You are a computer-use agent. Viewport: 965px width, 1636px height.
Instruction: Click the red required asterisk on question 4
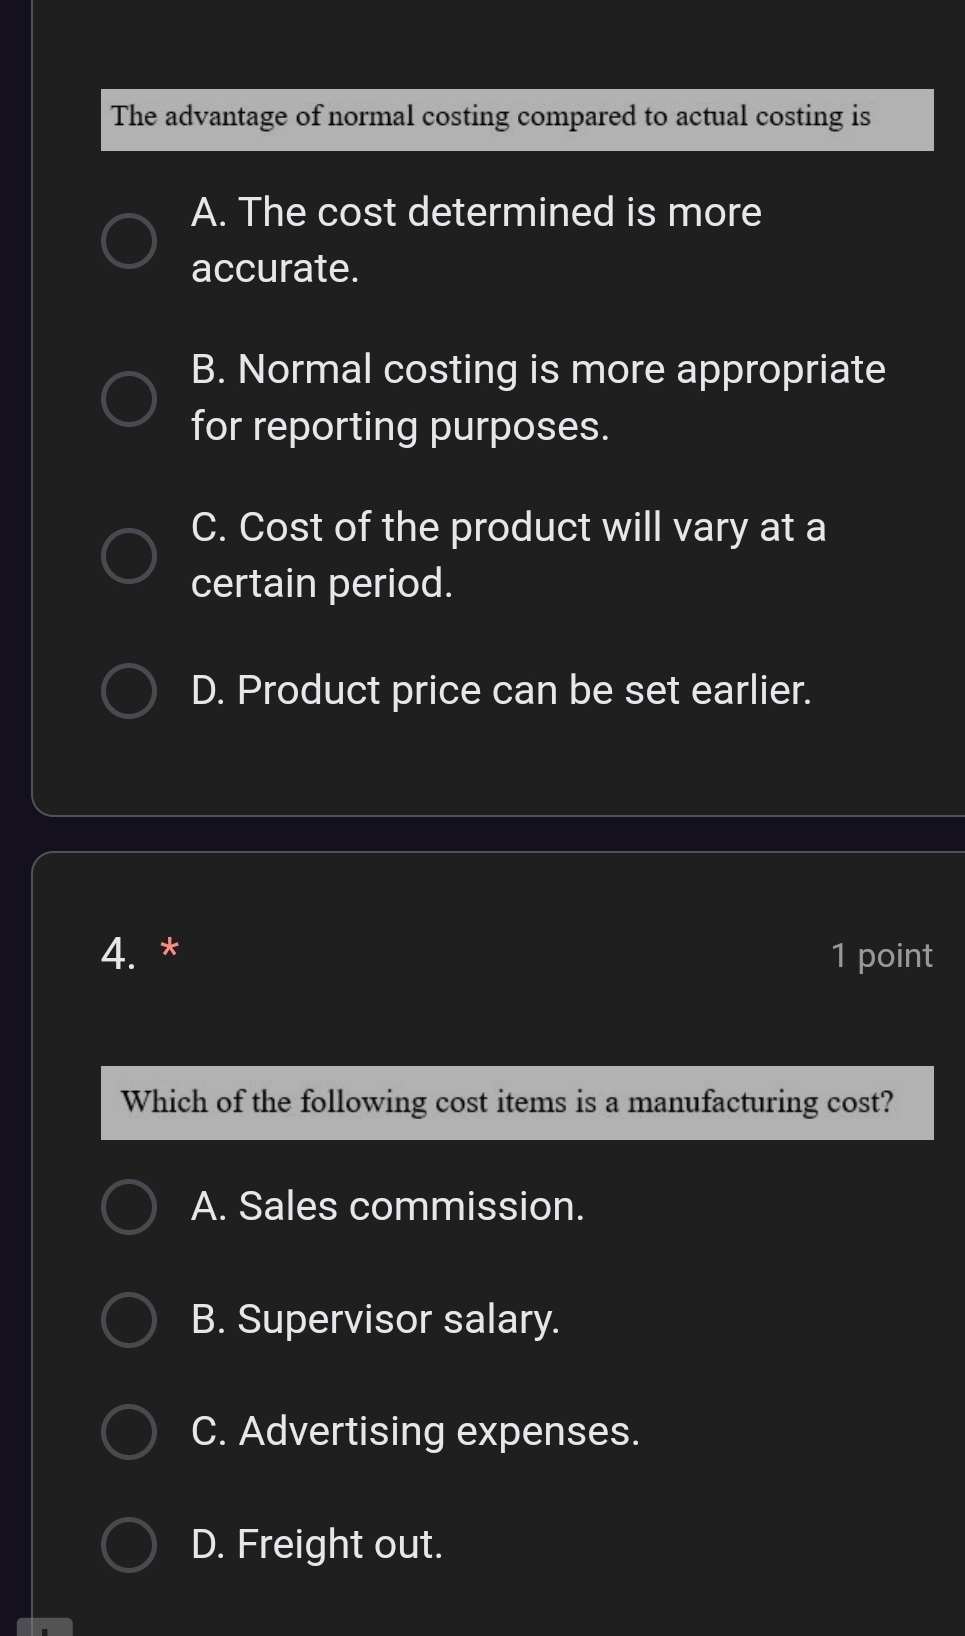point(171,946)
